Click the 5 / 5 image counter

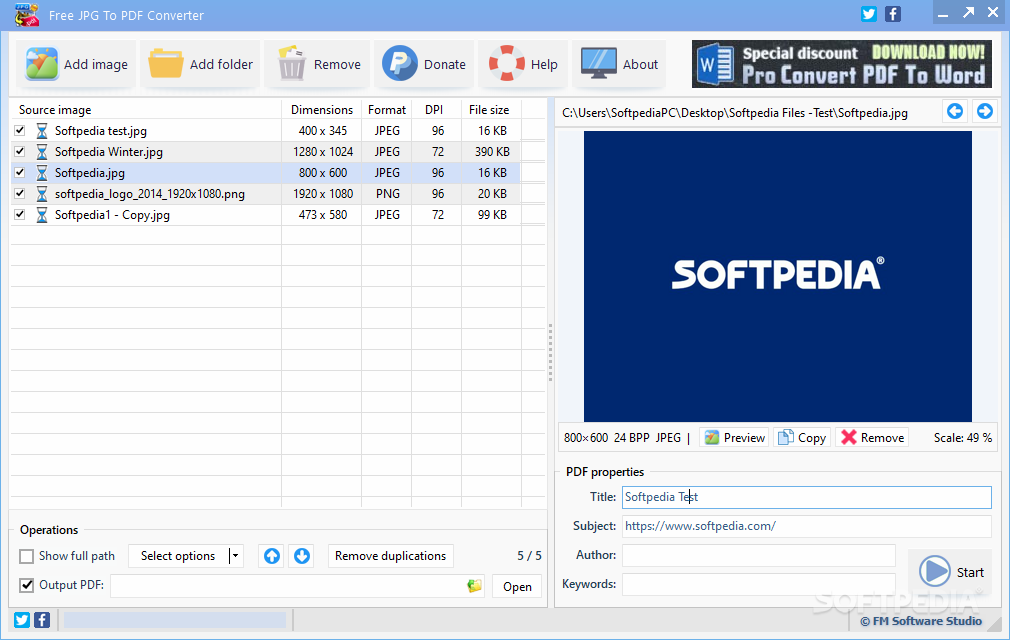click(x=529, y=556)
